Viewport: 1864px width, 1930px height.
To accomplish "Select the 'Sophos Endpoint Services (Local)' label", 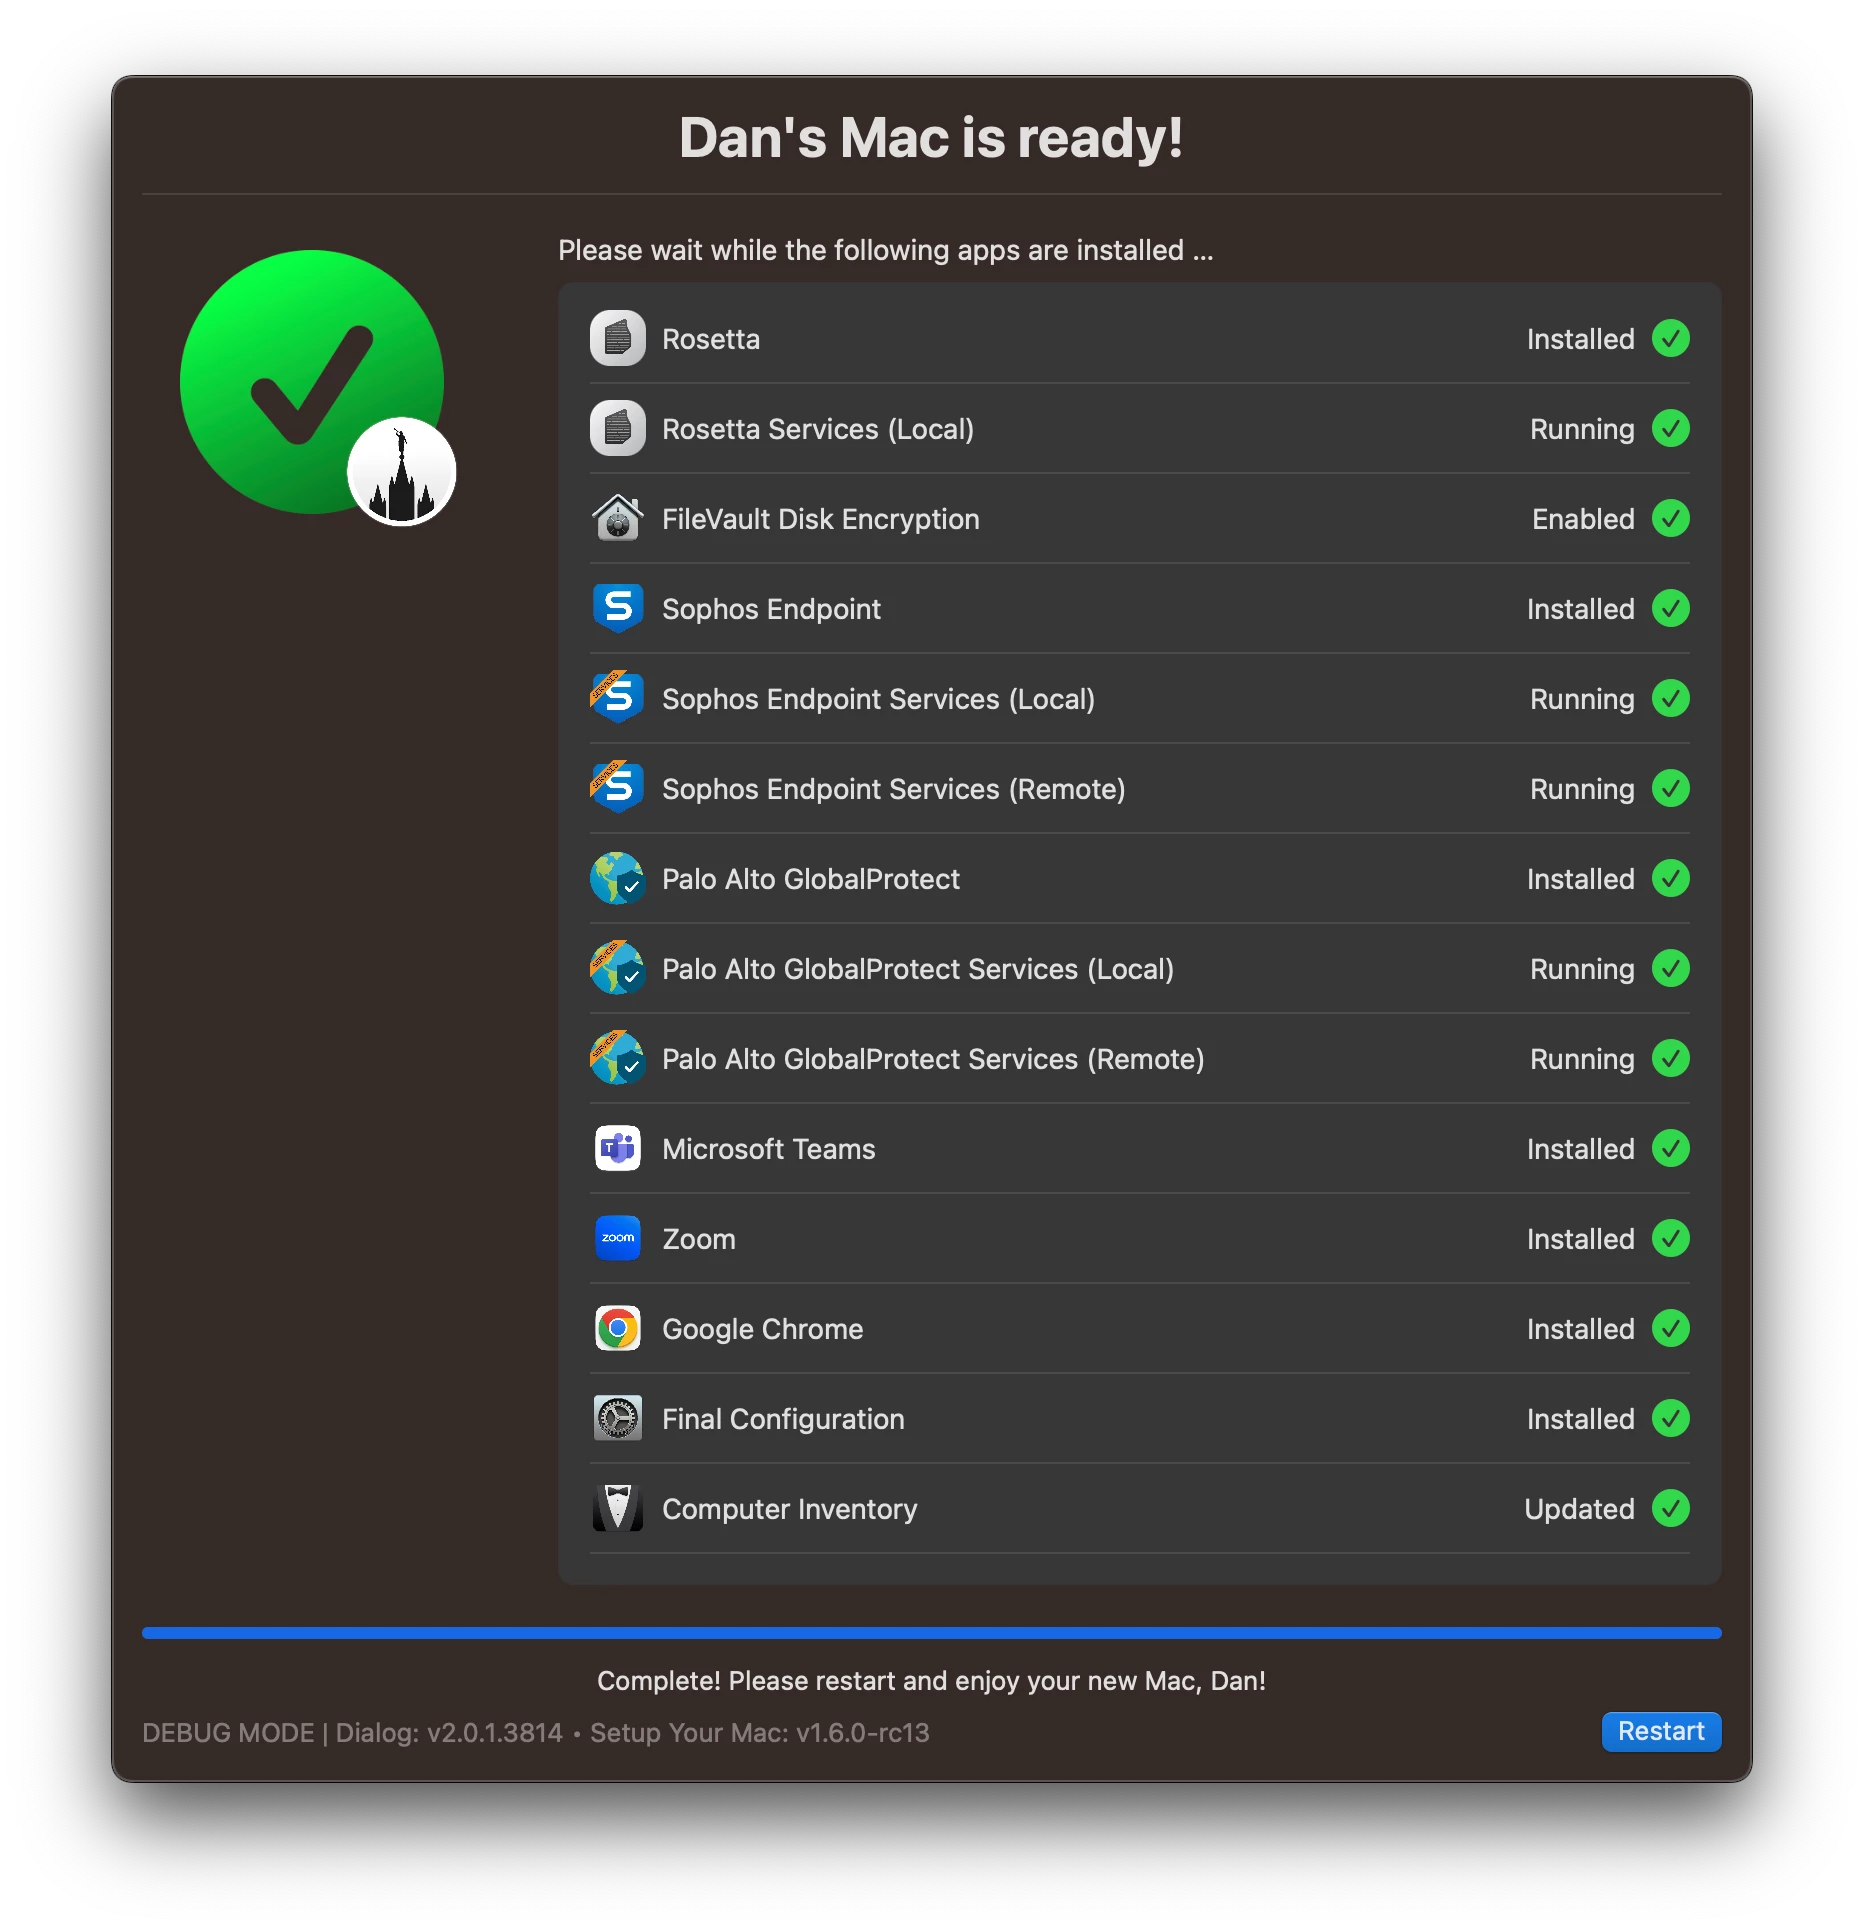I will pos(878,699).
